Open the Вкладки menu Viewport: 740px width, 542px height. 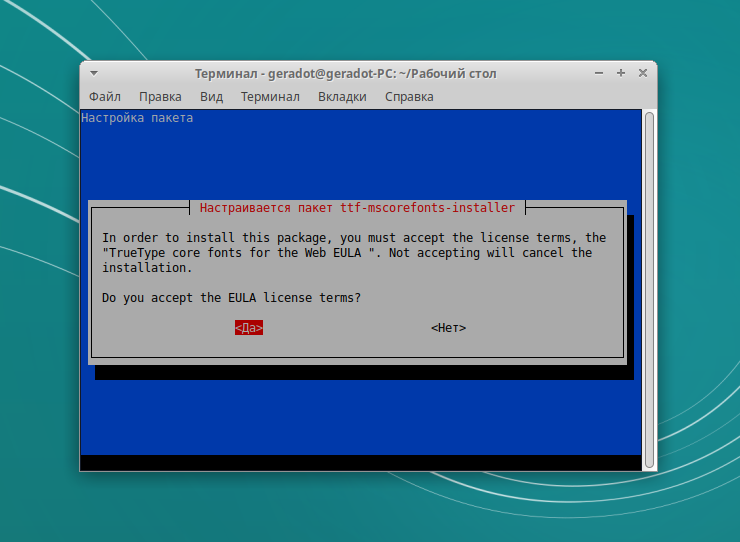[x=342, y=97]
